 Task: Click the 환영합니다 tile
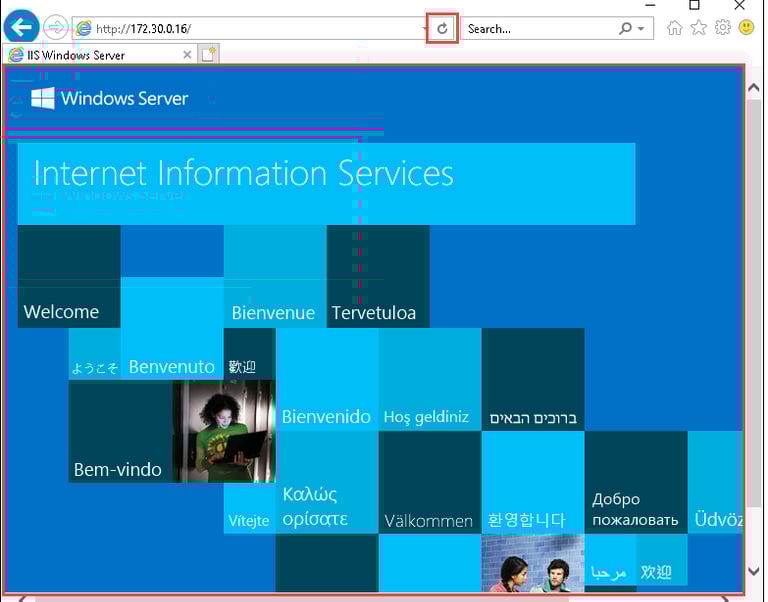click(533, 482)
